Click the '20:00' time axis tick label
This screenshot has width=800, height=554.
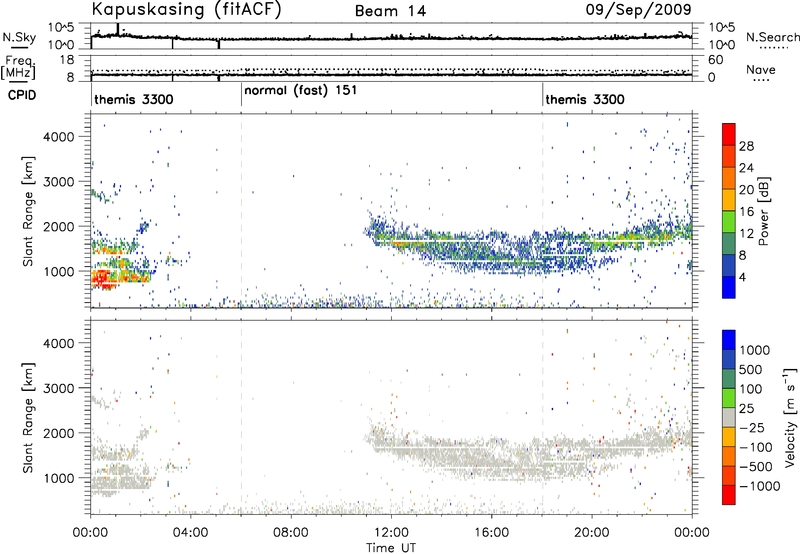592,533
